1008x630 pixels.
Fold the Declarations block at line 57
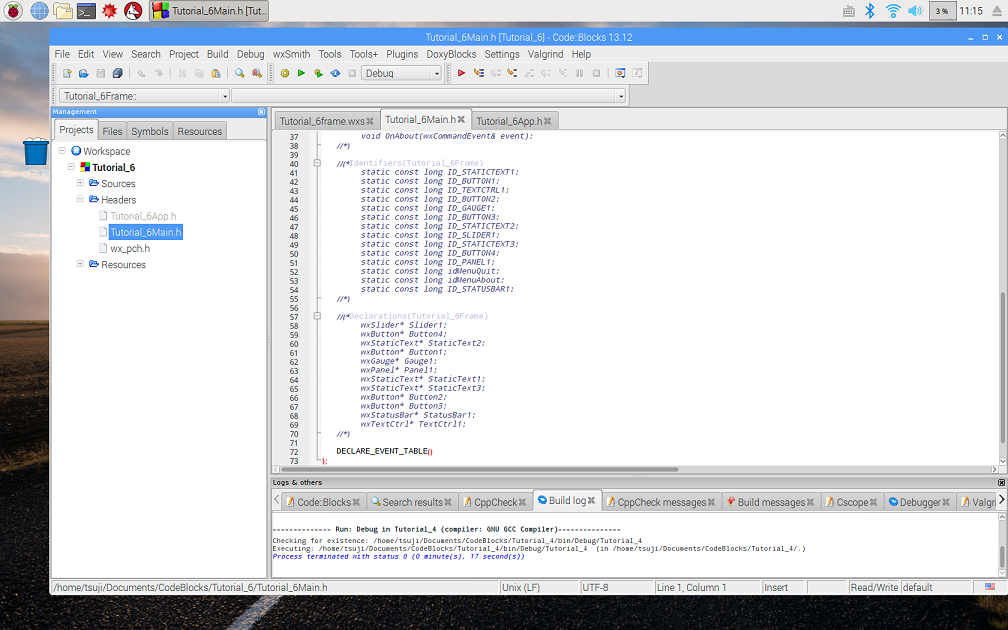click(x=317, y=316)
